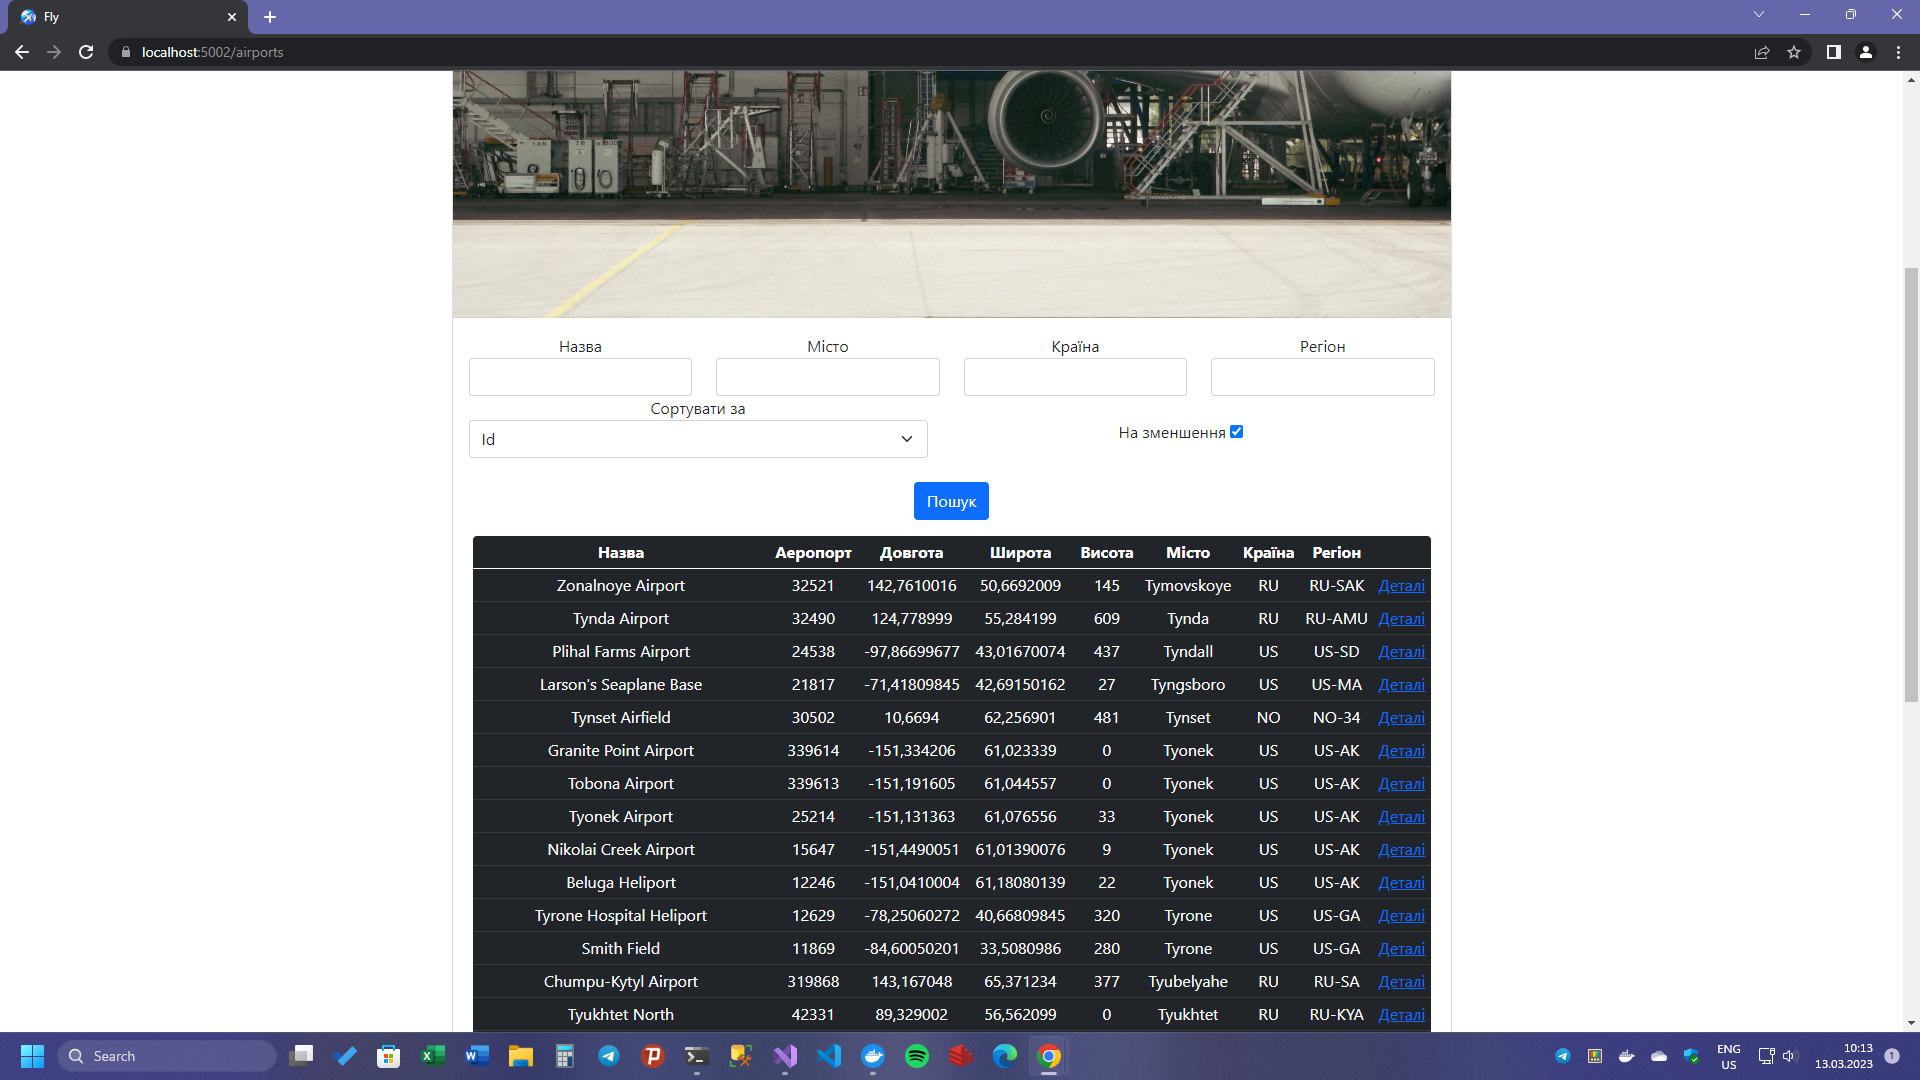Click the Windows Security shield in the tray
This screenshot has height=1080, width=1920.
point(1692,1055)
